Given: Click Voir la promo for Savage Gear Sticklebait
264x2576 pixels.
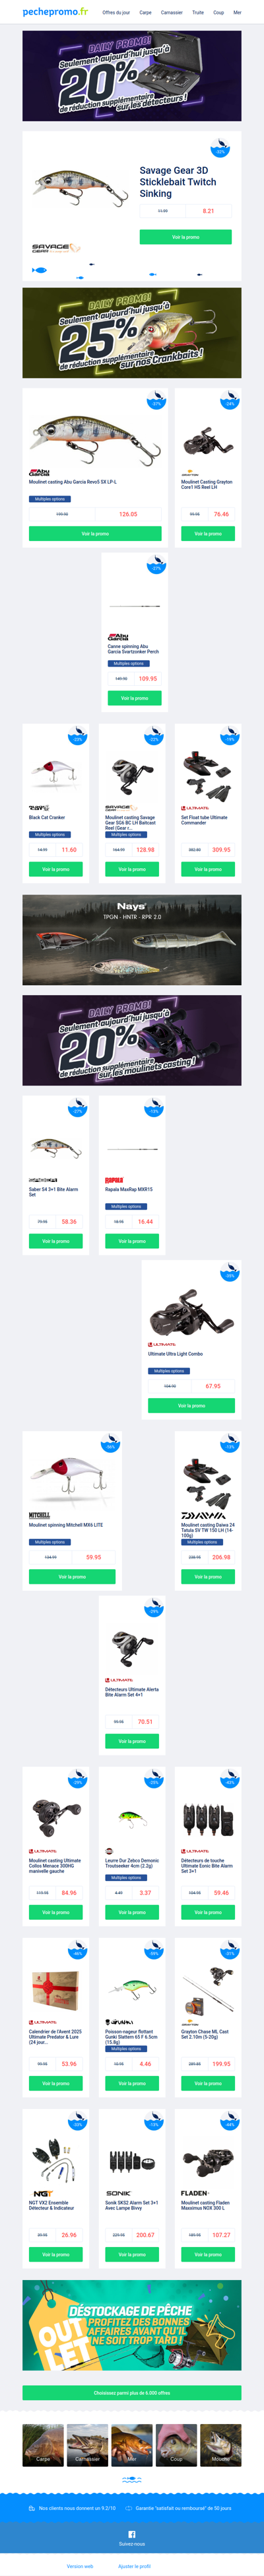Looking at the screenshot, I should point(185,237).
